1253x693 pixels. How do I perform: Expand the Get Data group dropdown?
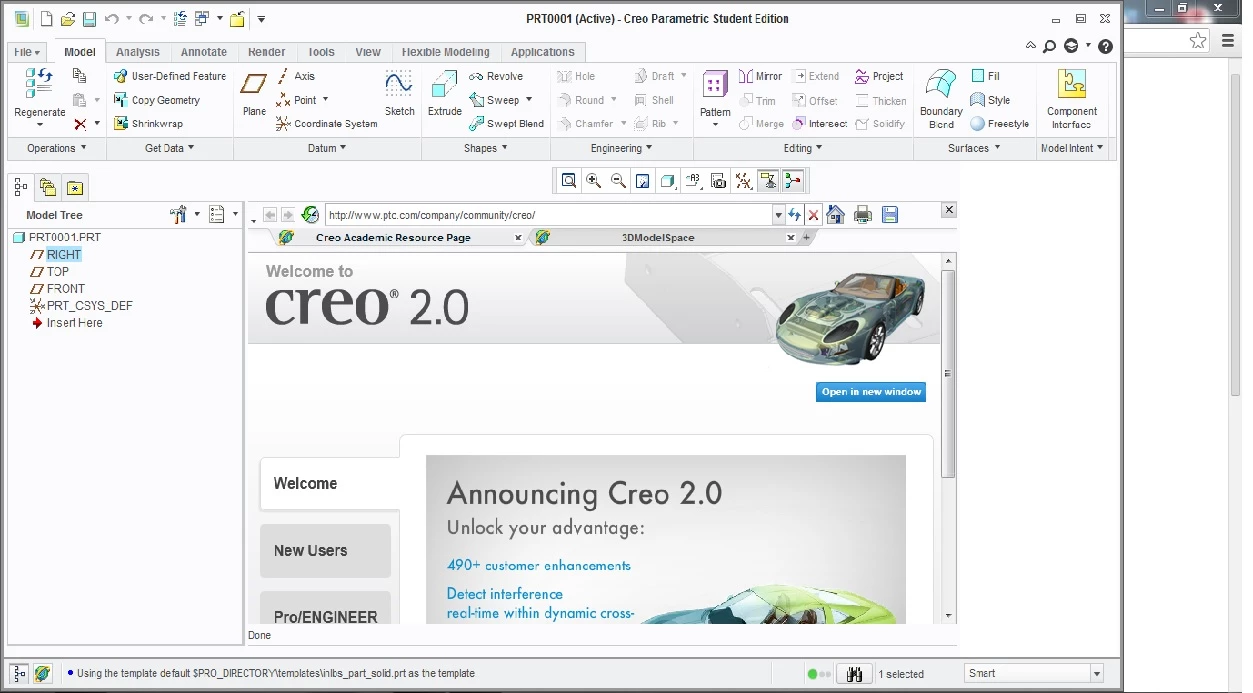tap(170, 148)
